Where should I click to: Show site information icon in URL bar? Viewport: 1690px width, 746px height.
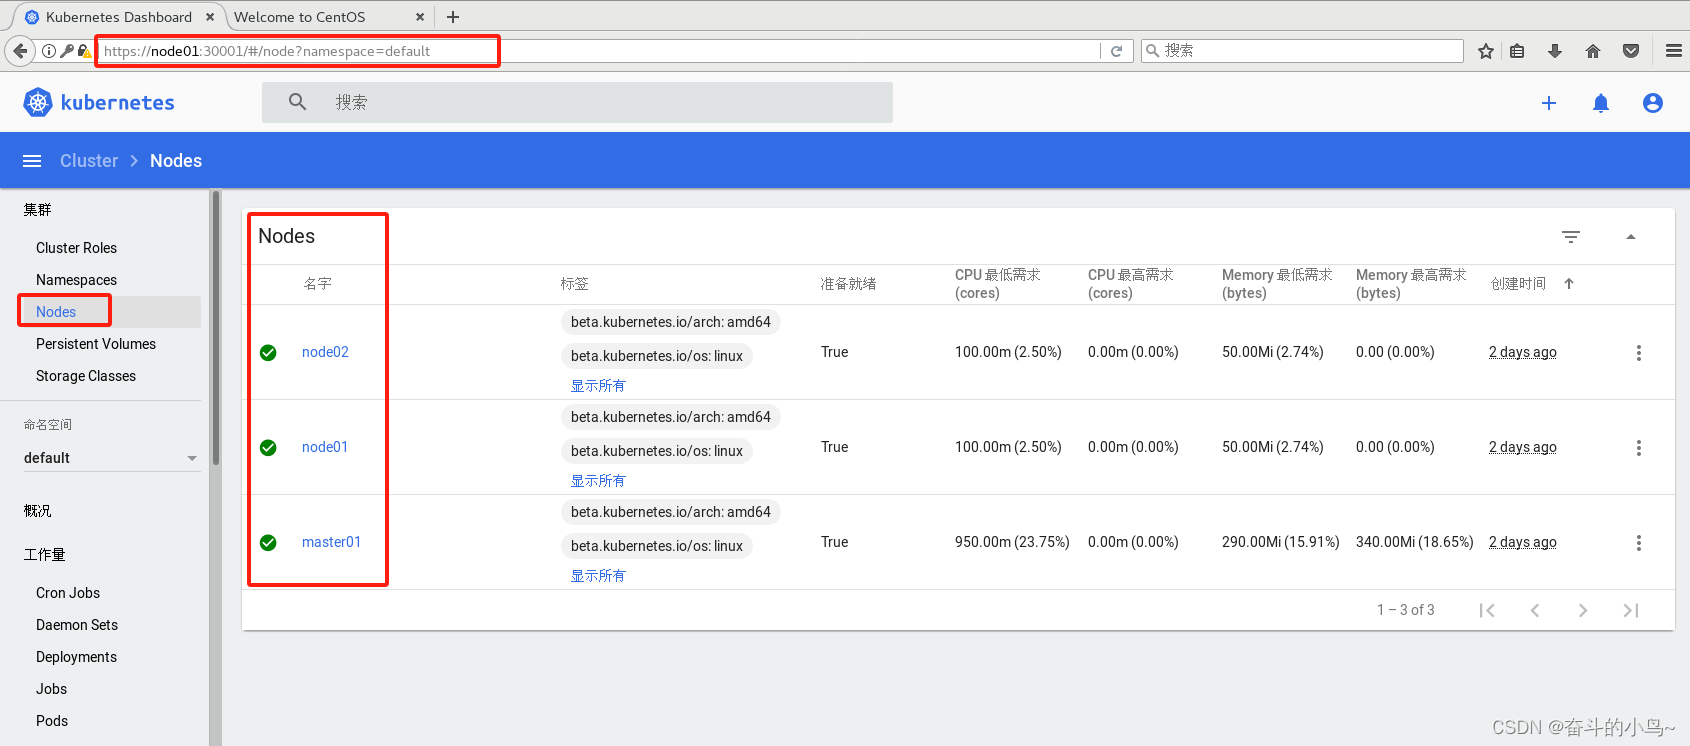48,51
